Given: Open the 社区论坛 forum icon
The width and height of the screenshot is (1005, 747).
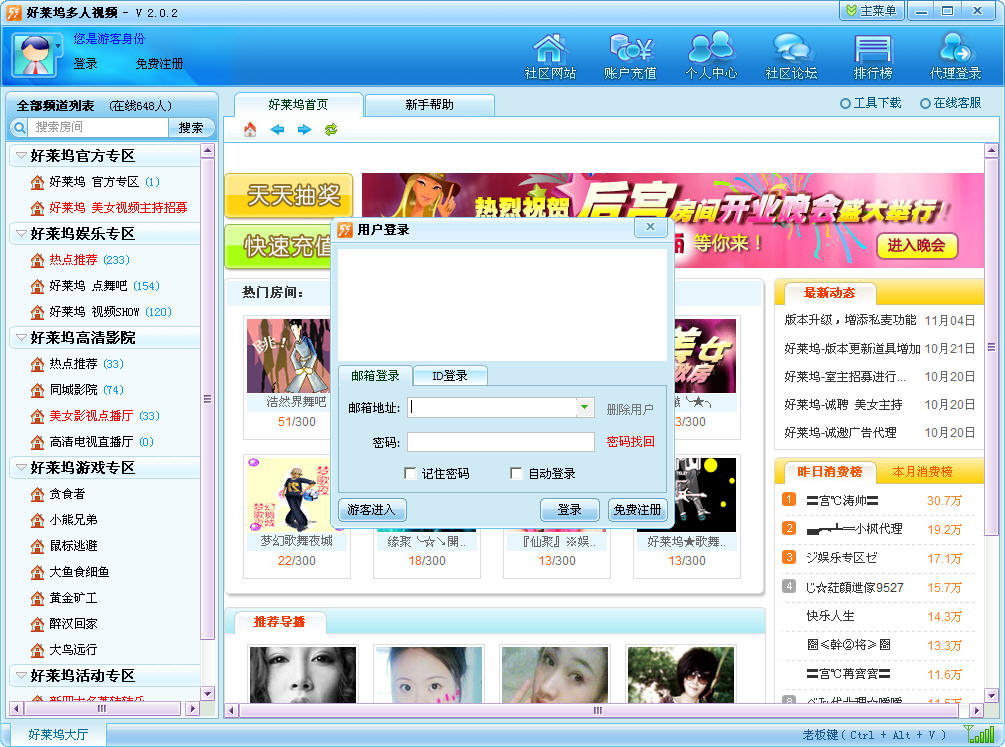Looking at the screenshot, I should click(x=790, y=55).
